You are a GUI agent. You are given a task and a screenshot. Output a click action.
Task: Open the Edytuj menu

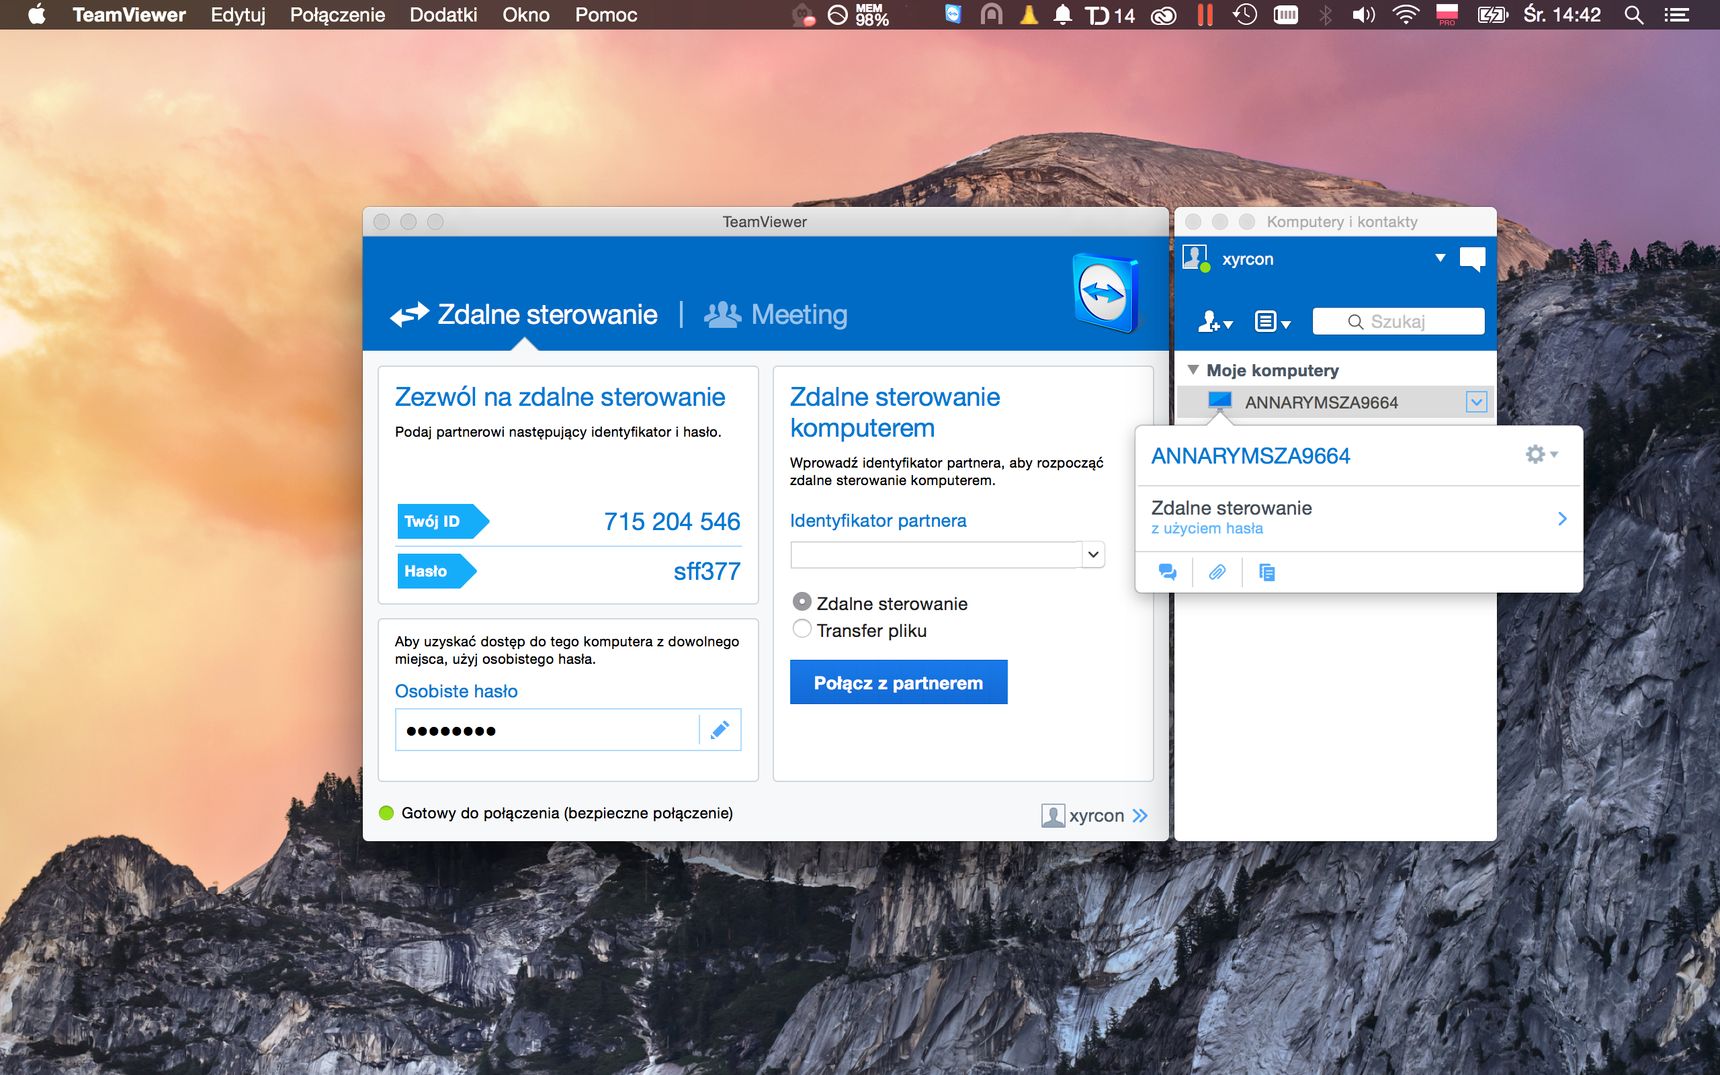pos(238,15)
